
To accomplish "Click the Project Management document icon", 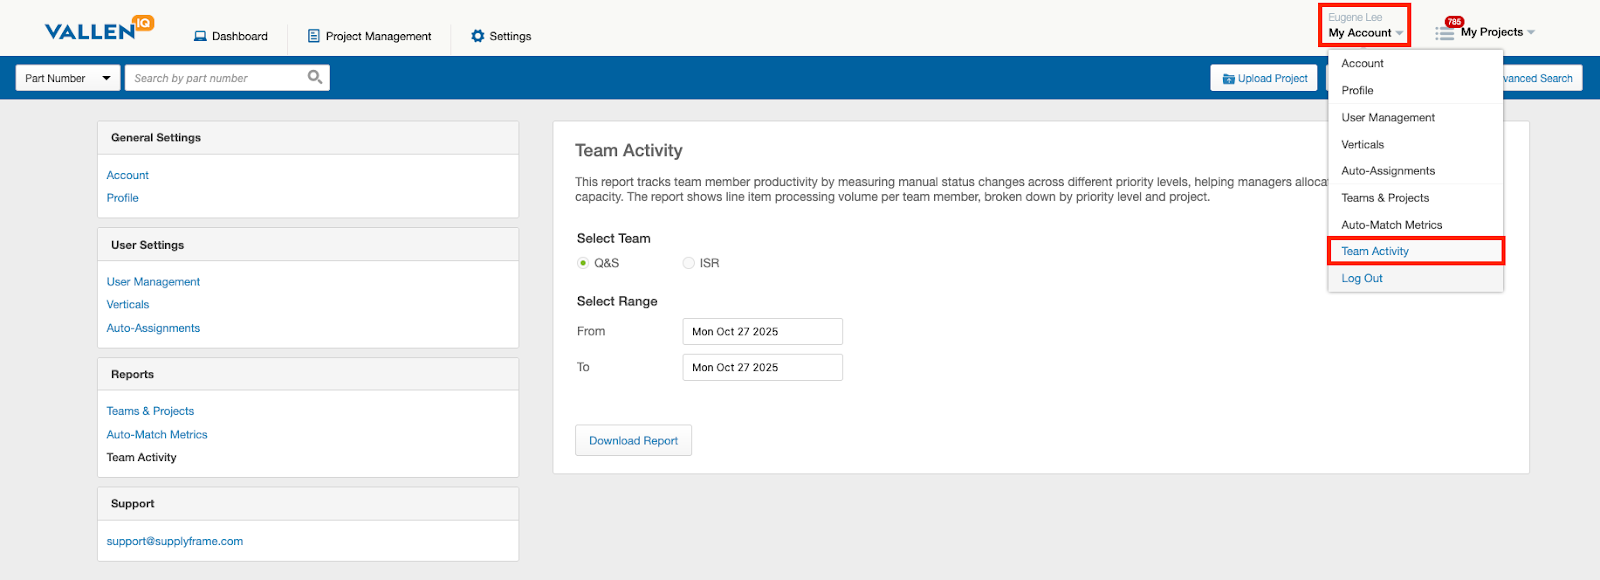I will click(x=314, y=36).
